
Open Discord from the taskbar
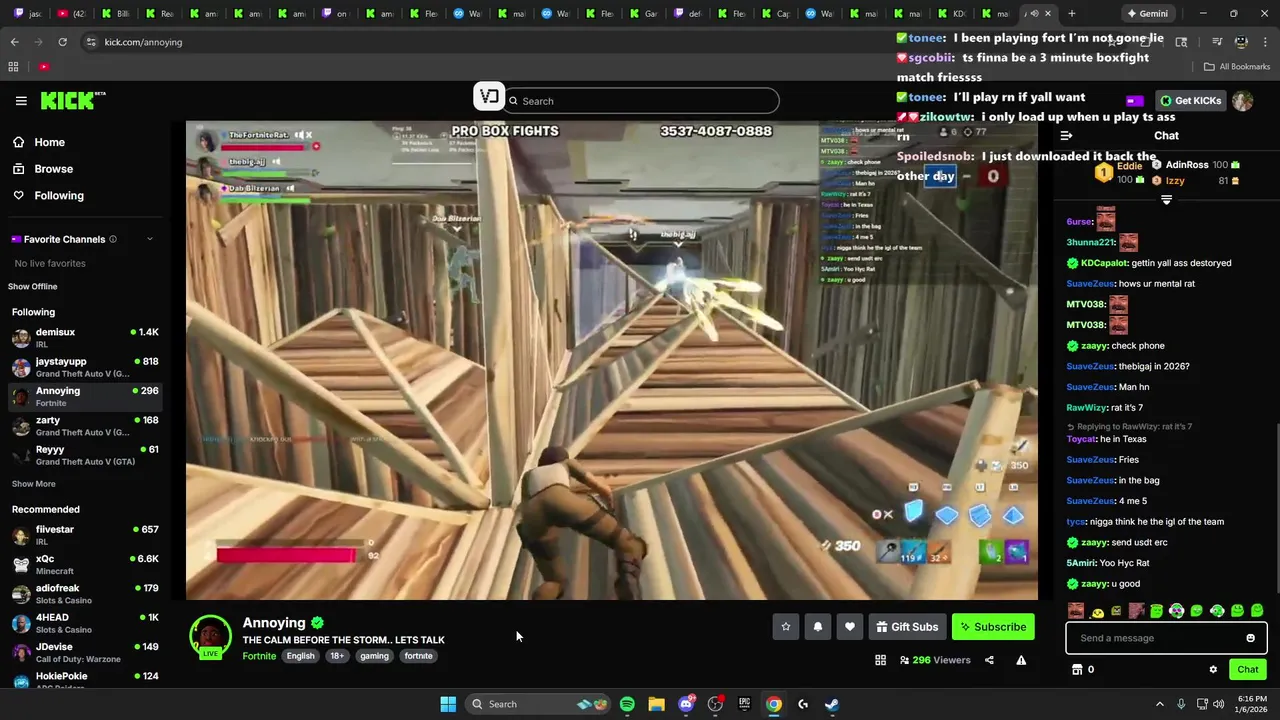click(x=686, y=704)
